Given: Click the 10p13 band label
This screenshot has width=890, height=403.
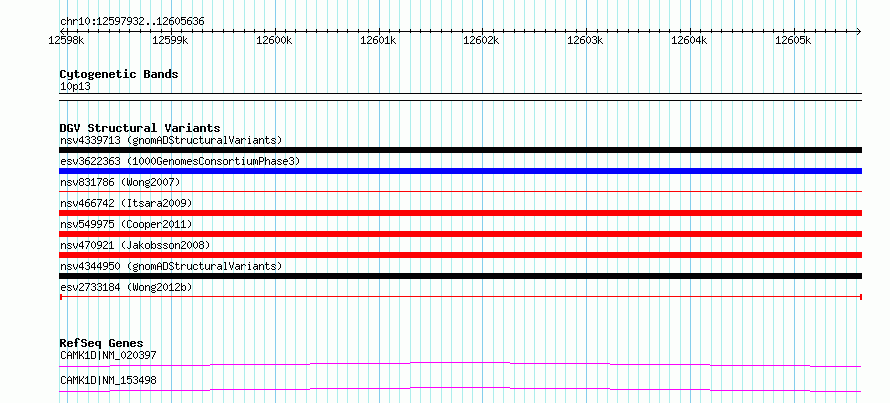Looking at the screenshot, I should (75, 86).
